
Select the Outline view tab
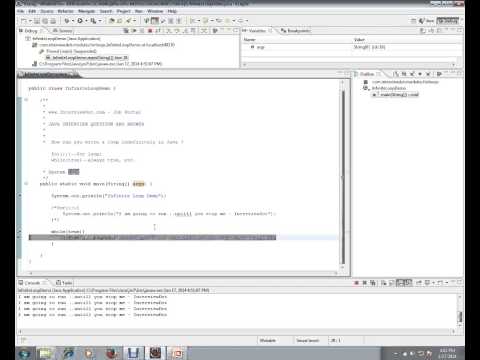[367, 74]
